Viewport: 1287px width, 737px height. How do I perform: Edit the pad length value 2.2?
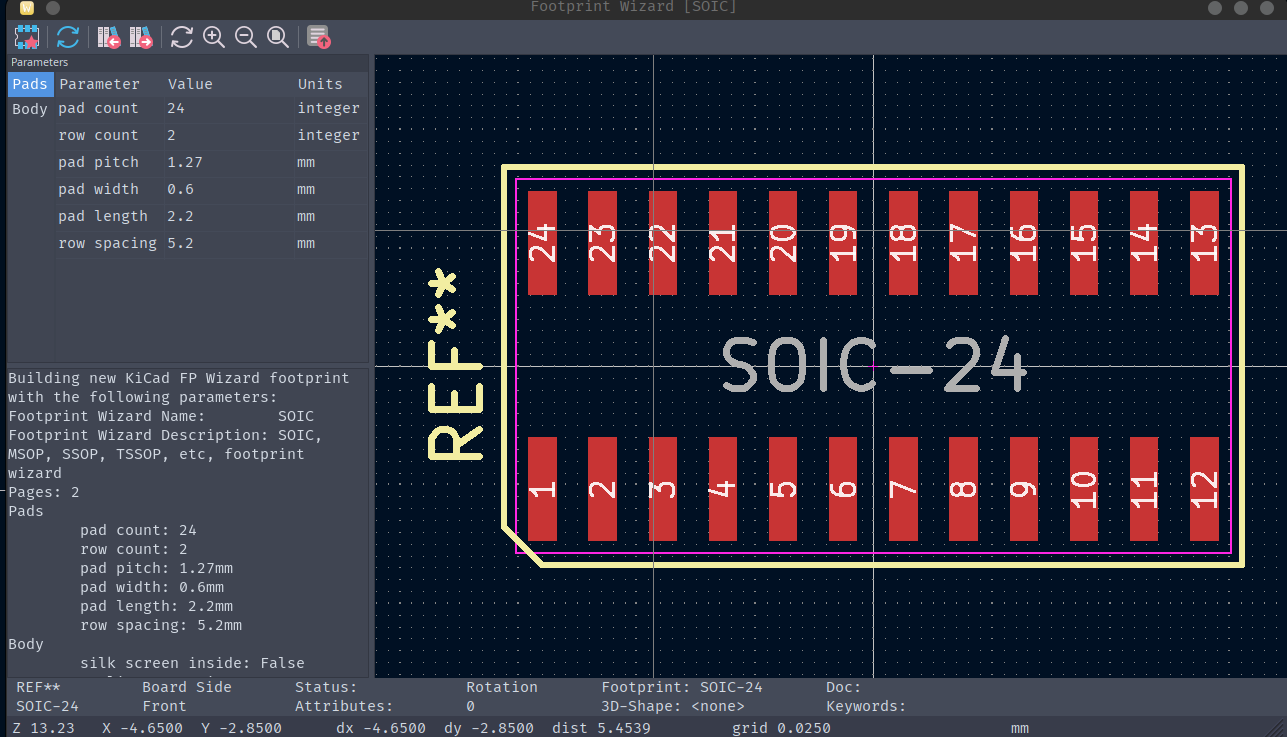228,216
